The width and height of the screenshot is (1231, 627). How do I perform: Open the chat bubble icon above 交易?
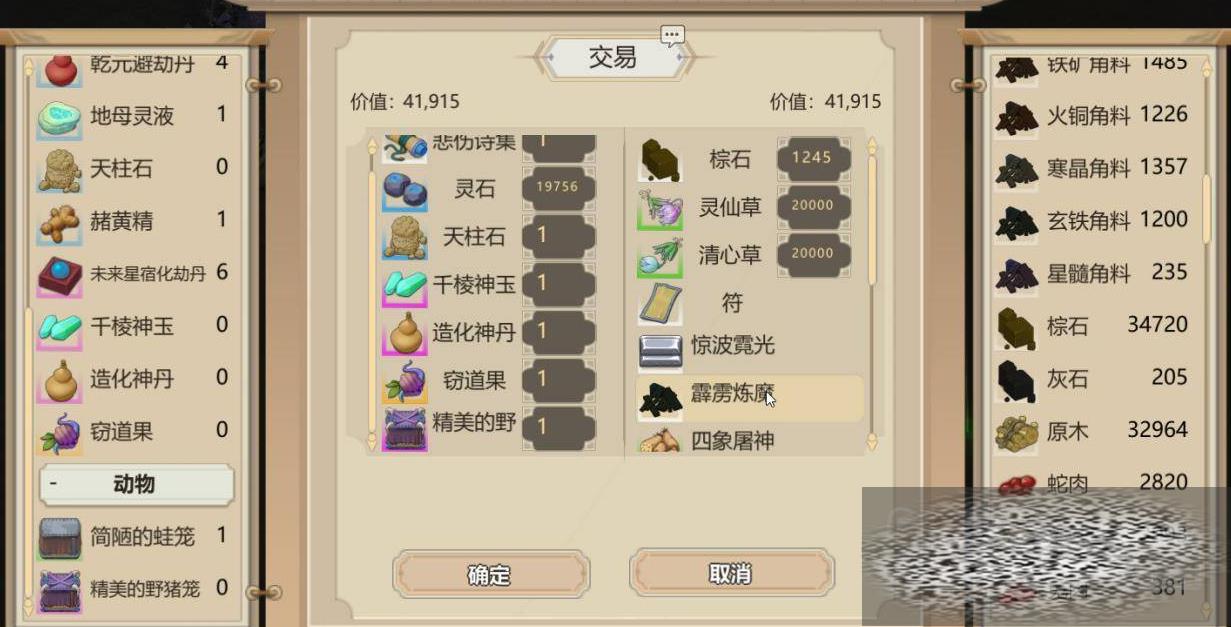(672, 36)
